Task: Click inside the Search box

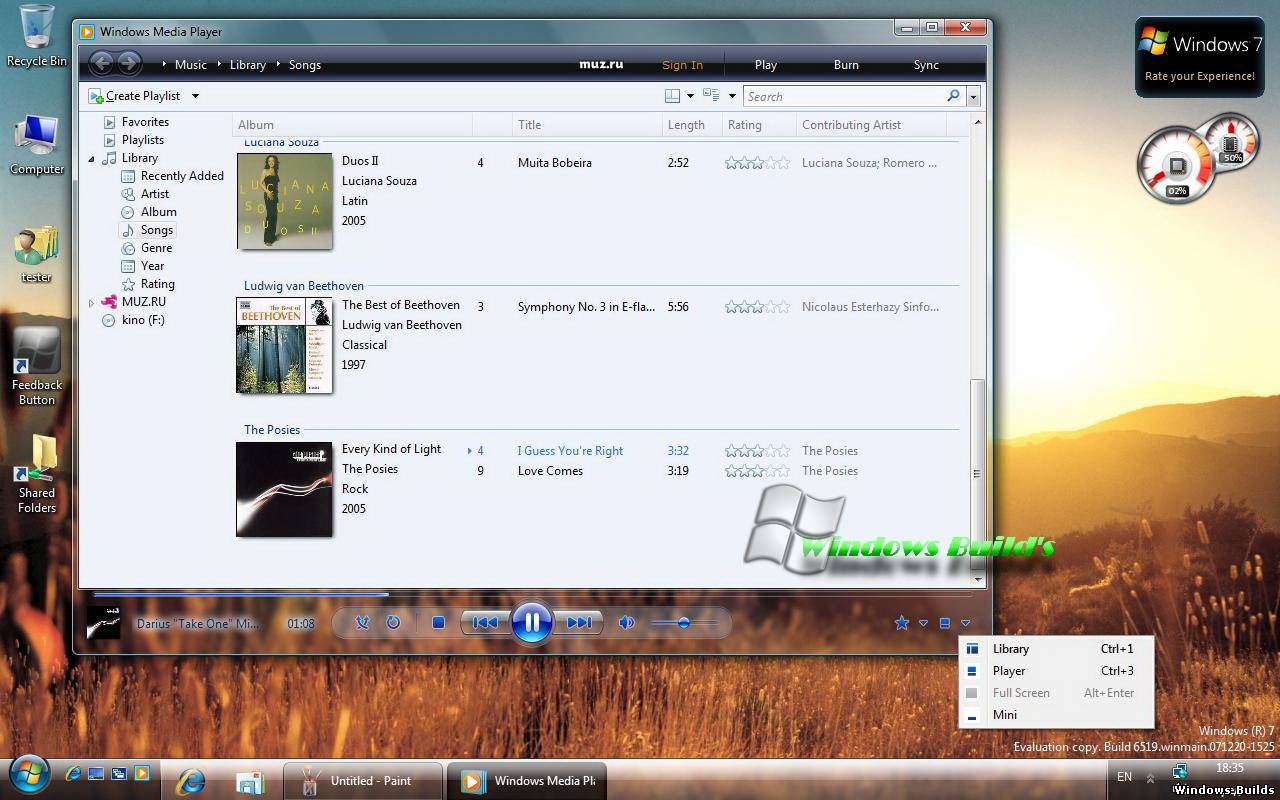Action: coord(843,96)
